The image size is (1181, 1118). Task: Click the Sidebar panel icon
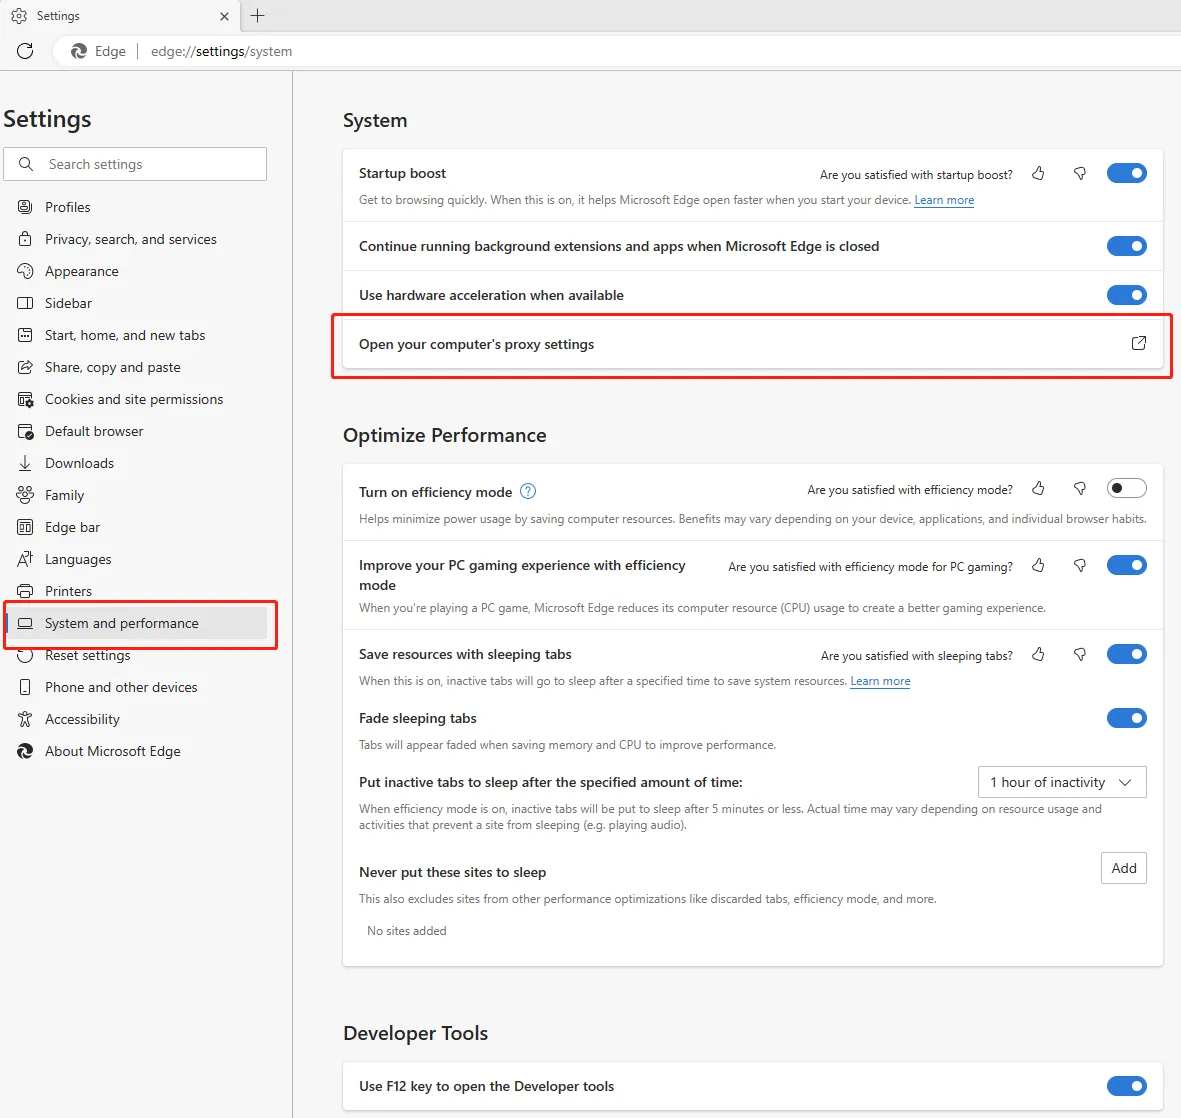pos(25,303)
